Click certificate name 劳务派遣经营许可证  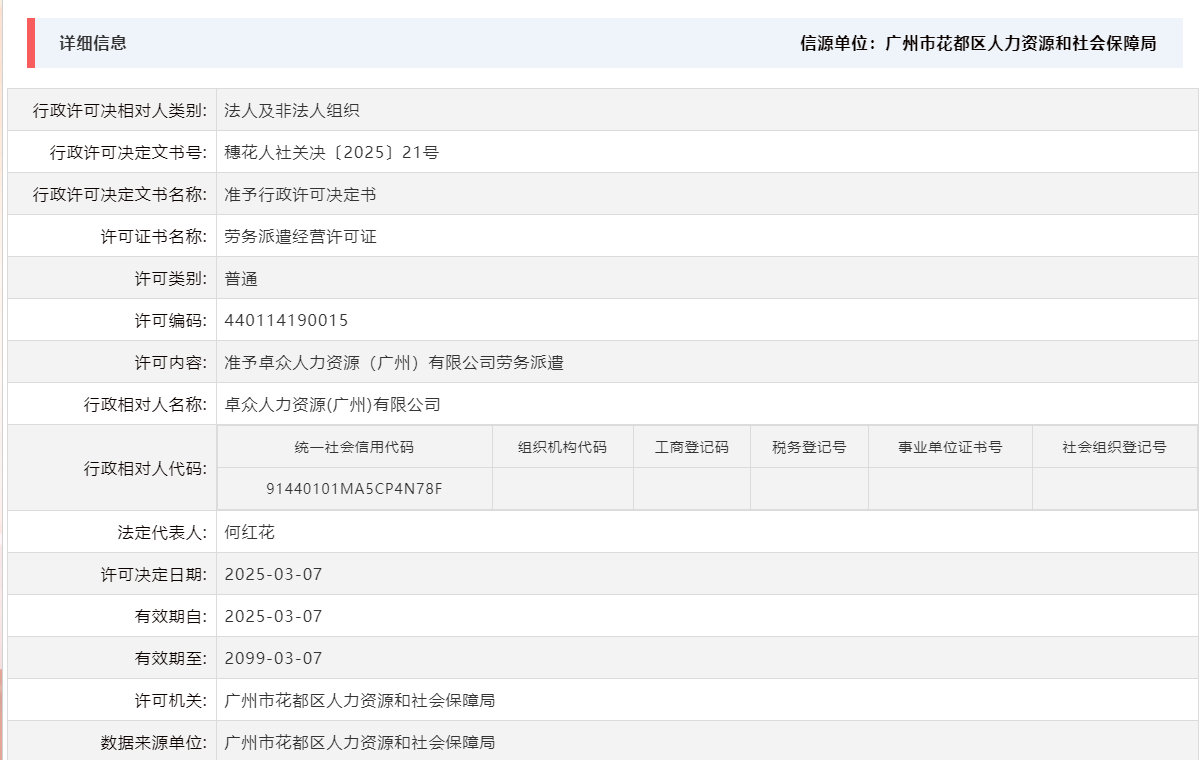(300, 235)
